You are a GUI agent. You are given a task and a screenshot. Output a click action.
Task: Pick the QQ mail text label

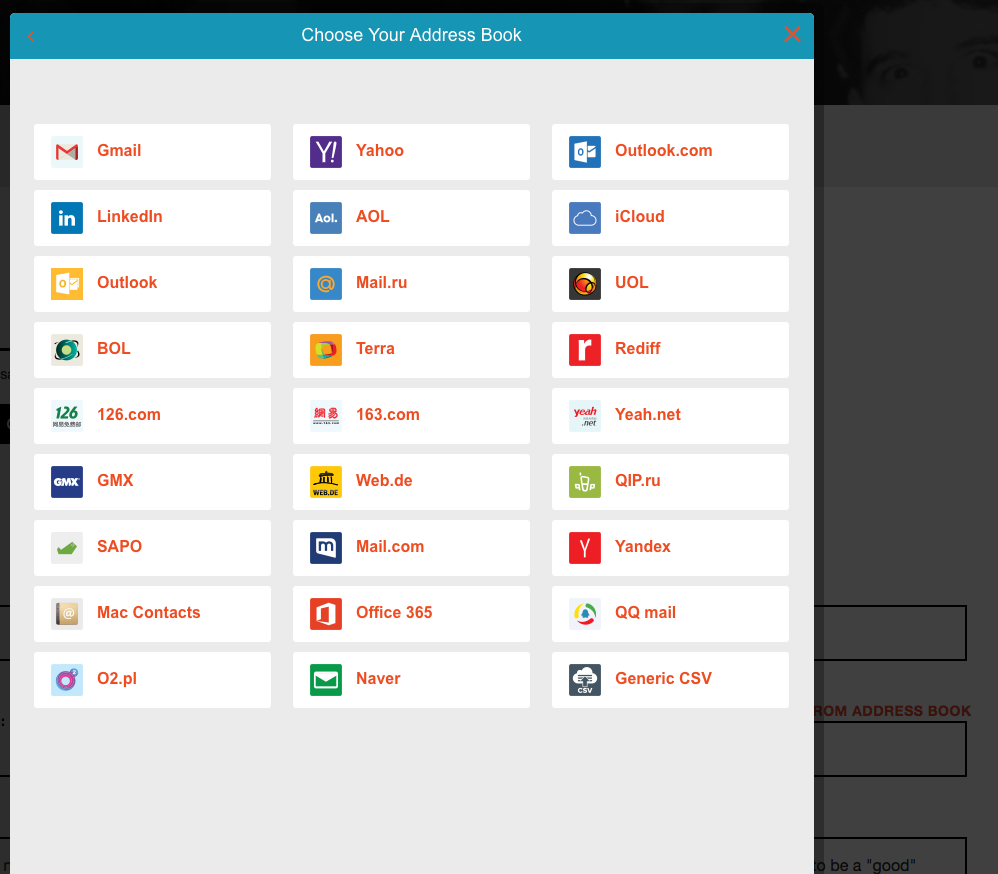click(x=645, y=613)
